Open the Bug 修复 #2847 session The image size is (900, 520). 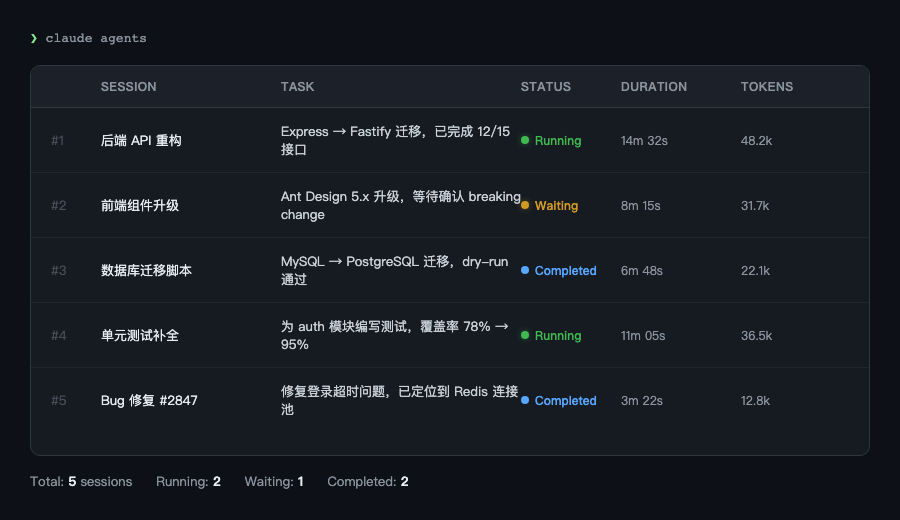click(x=149, y=400)
